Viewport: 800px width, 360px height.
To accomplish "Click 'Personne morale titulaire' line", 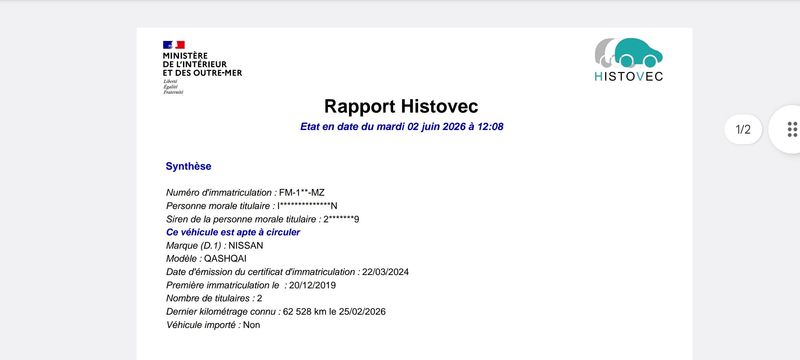I will pos(252,206).
